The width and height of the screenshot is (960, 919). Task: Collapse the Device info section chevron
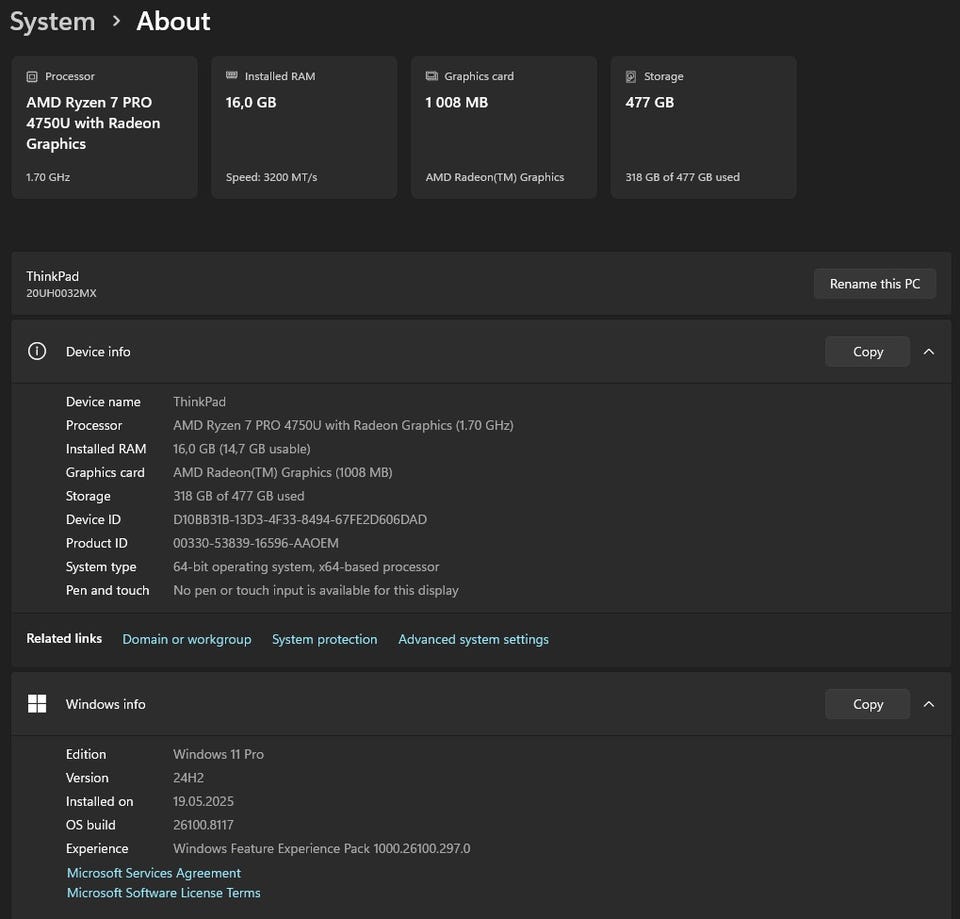[x=928, y=351]
